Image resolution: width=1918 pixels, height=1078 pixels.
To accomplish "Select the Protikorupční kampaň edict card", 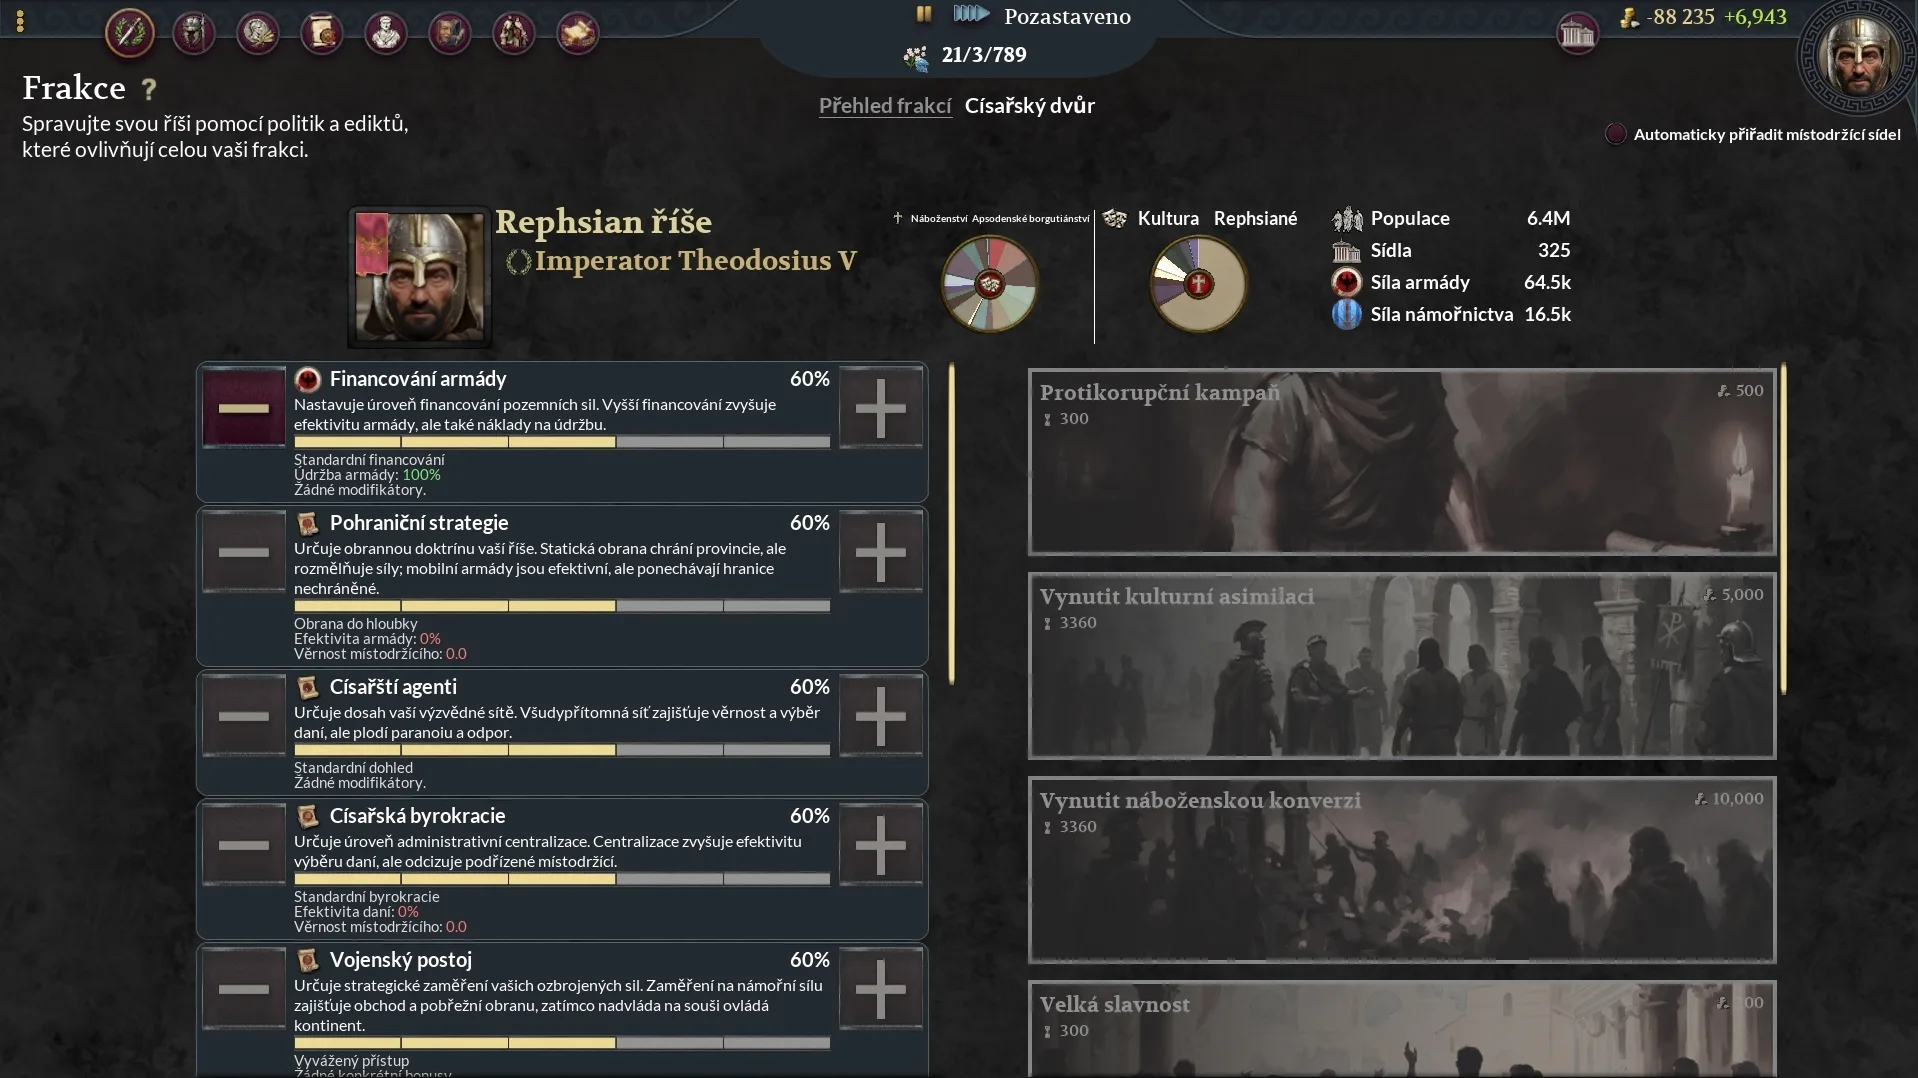I will pyautogui.click(x=1402, y=462).
